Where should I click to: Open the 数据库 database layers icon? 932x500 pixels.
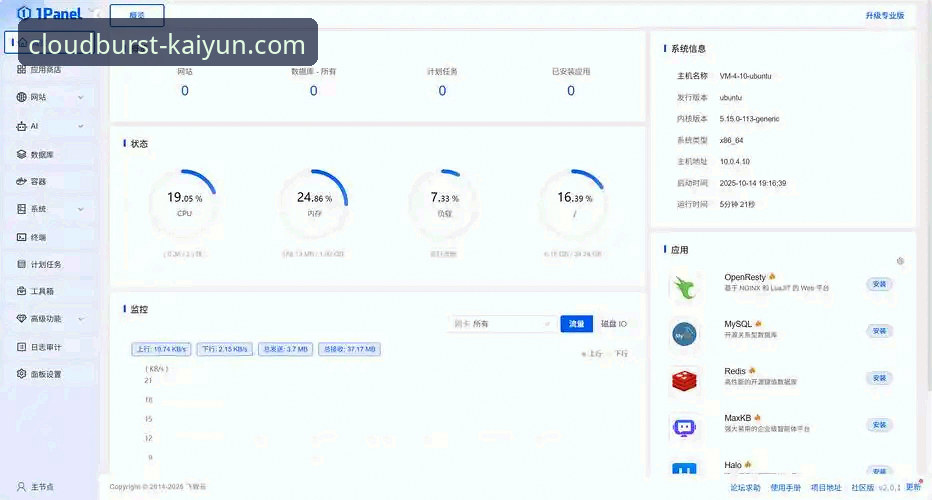click(21, 155)
